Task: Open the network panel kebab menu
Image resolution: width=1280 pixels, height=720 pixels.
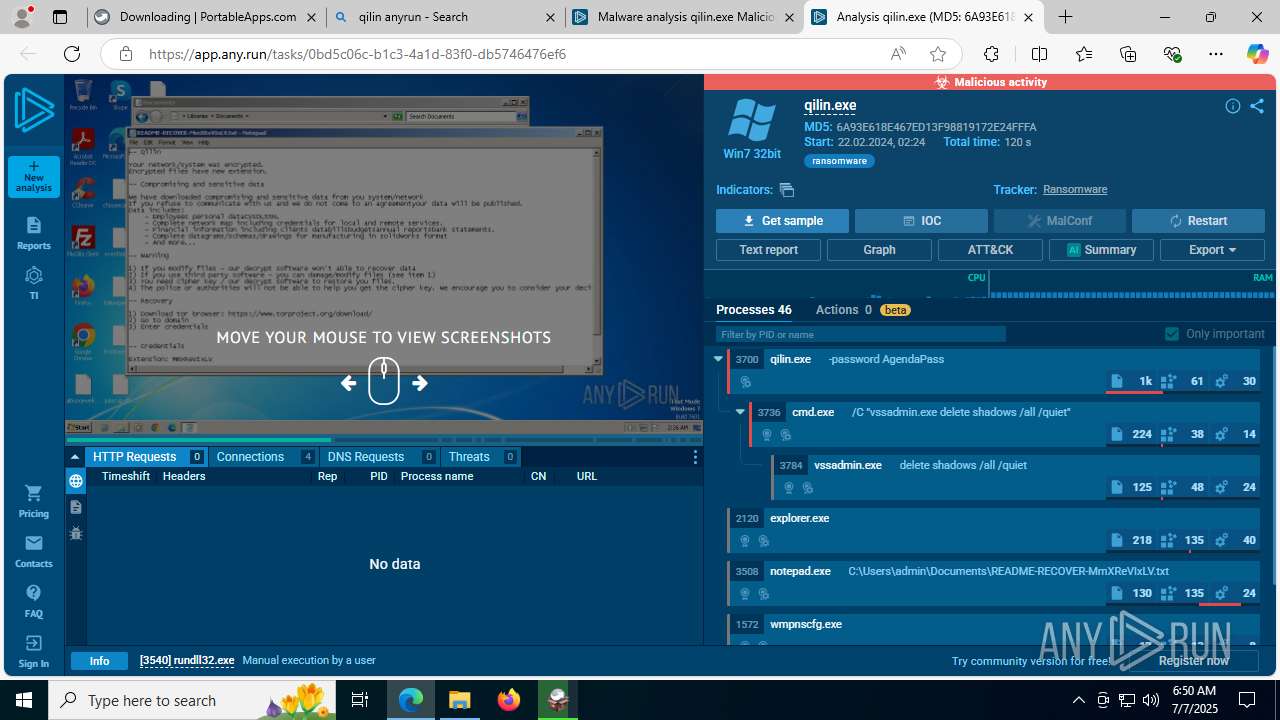Action: [x=695, y=457]
